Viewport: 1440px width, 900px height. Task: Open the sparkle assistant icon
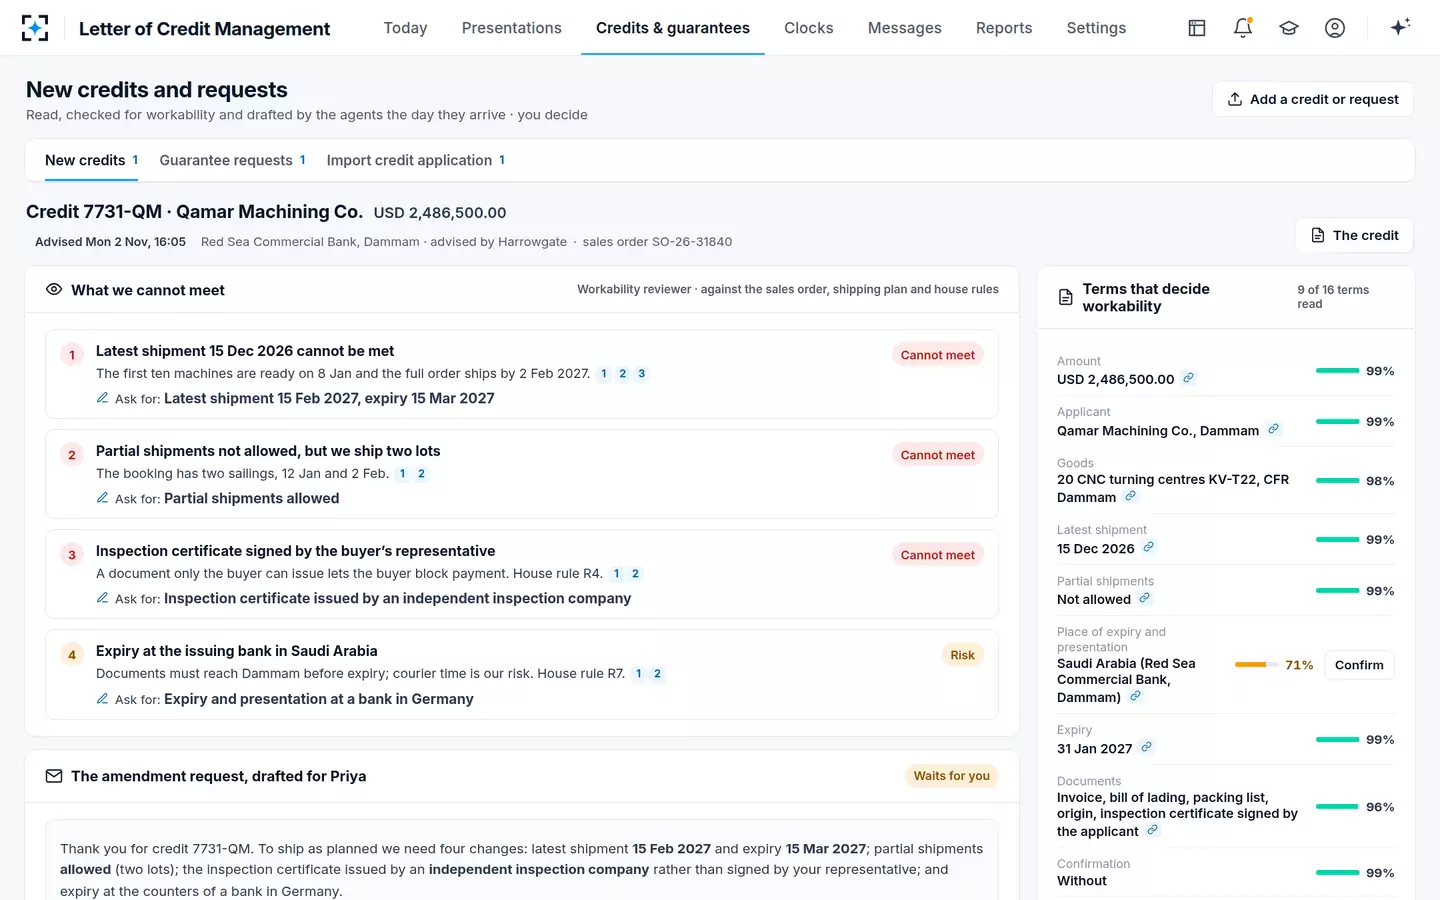pos(1400,27)
